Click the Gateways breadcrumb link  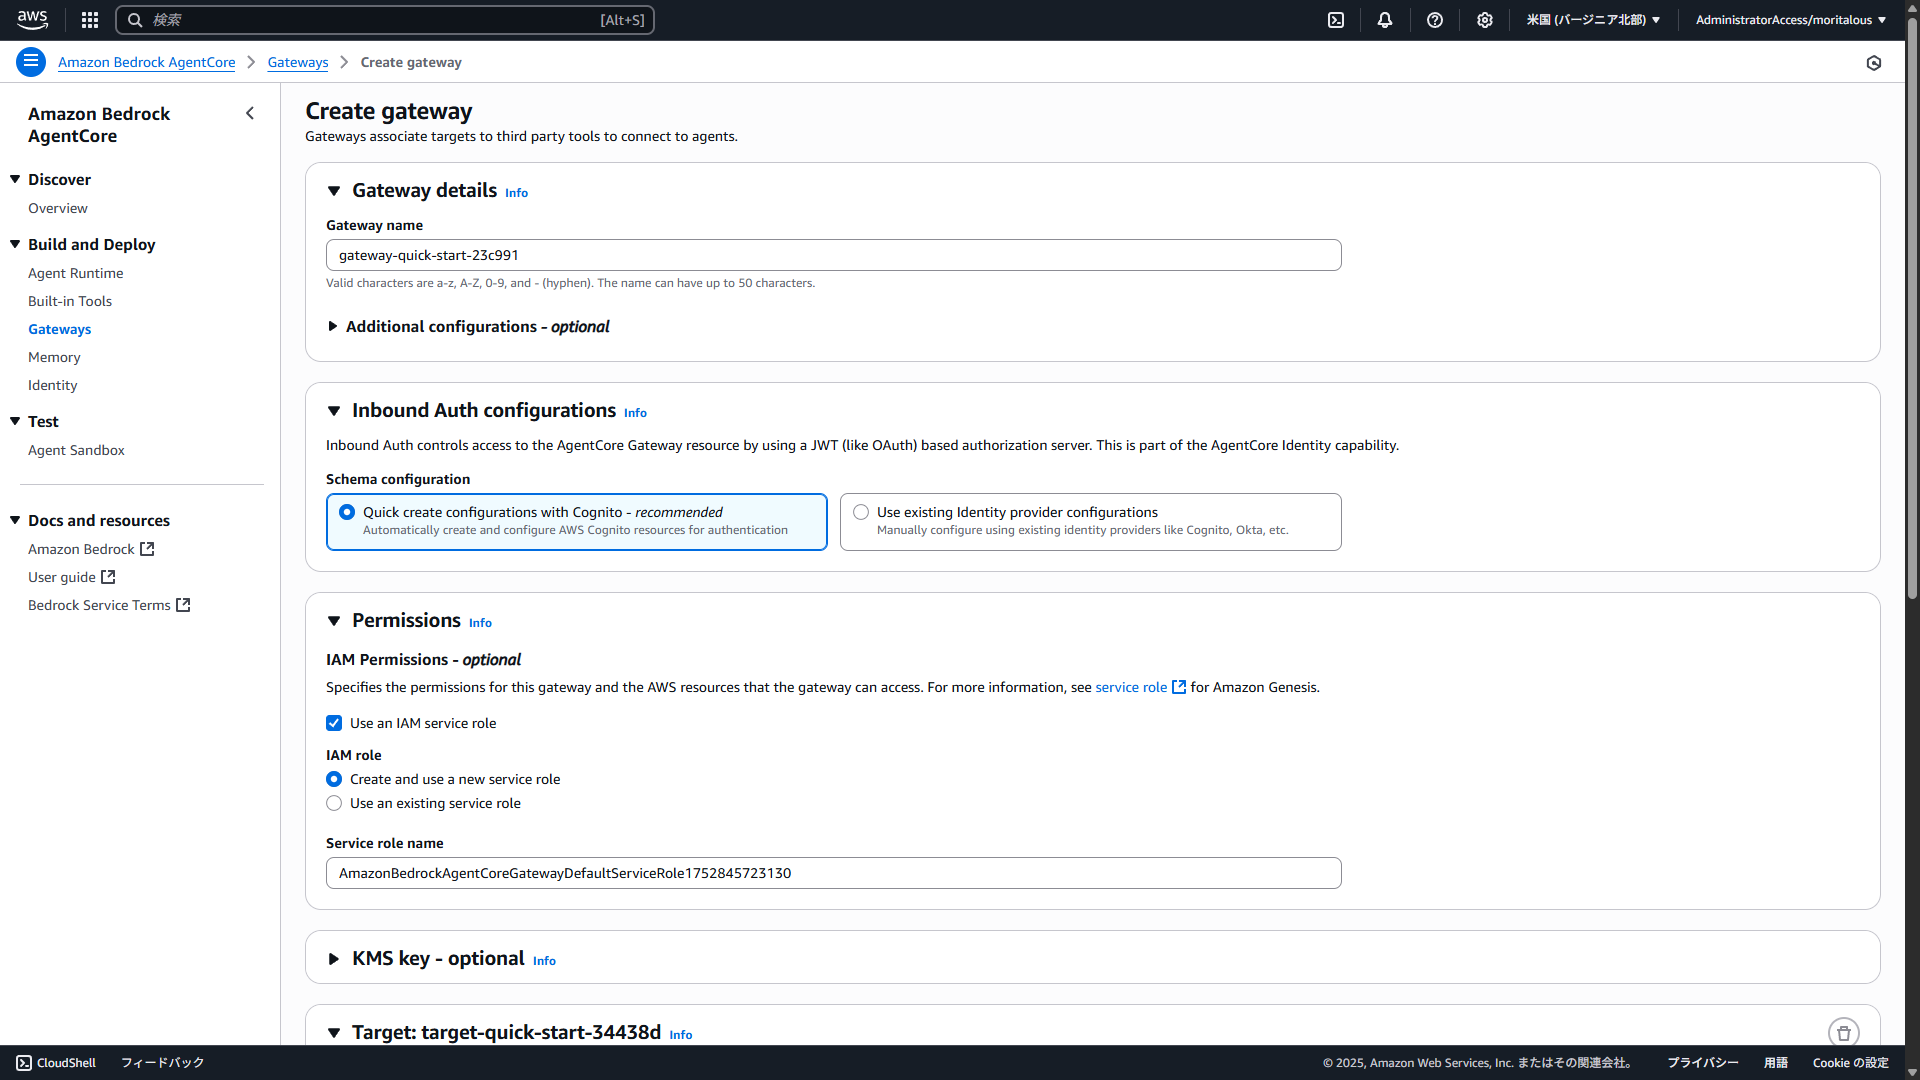point(298,62)
